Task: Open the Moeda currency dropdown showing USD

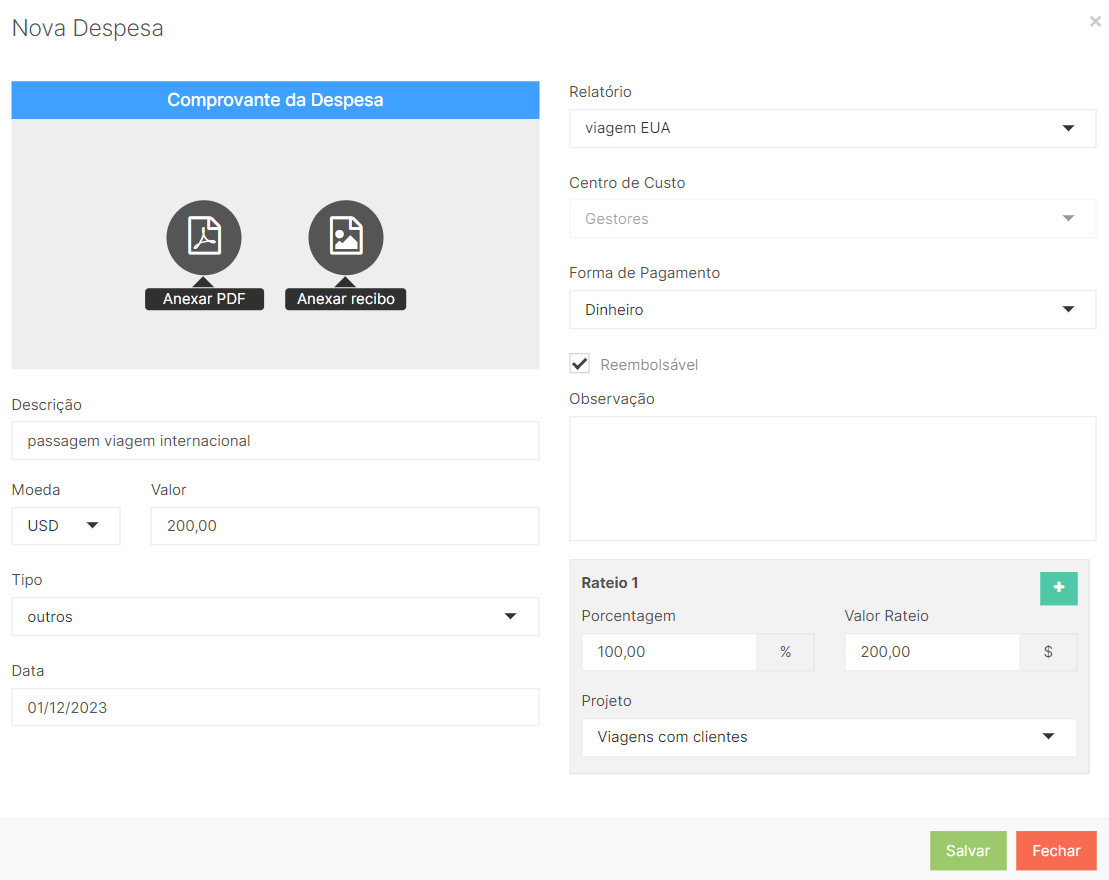Action: tap(66, 526)
